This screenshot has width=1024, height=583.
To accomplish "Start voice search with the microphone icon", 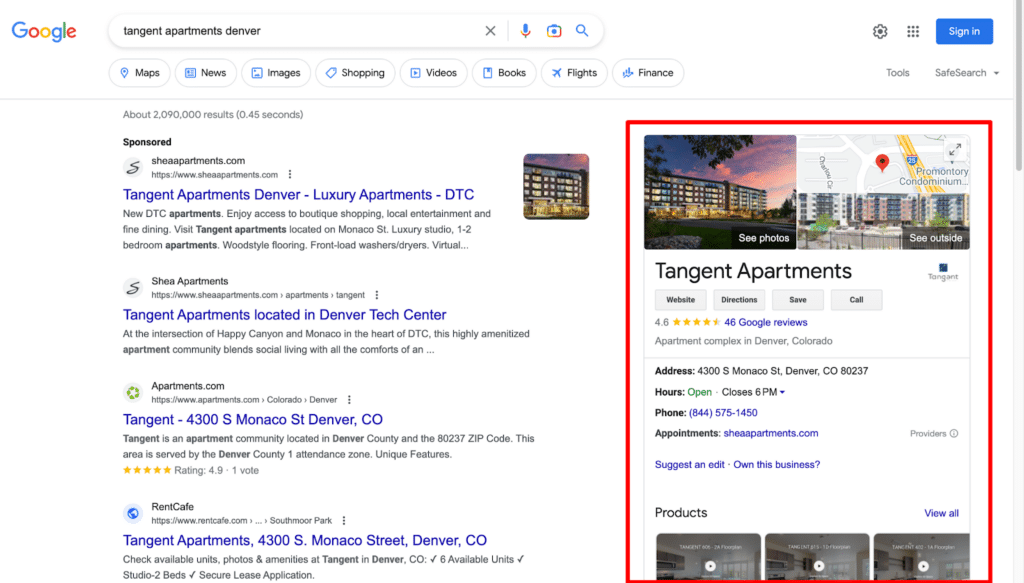I will click(525, 31).
